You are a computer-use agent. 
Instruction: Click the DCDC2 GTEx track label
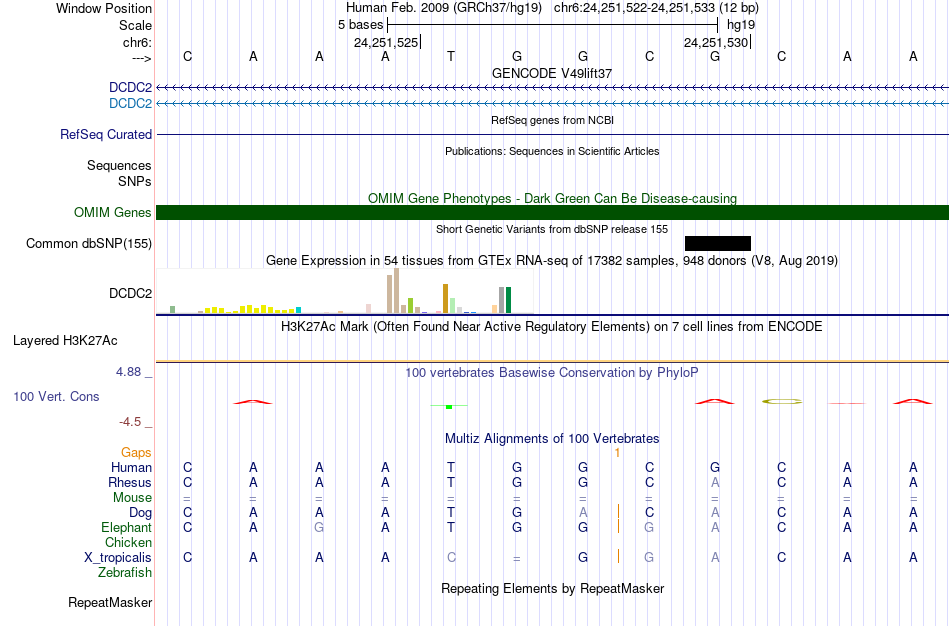pyautogui.click(x=130, y=293)
